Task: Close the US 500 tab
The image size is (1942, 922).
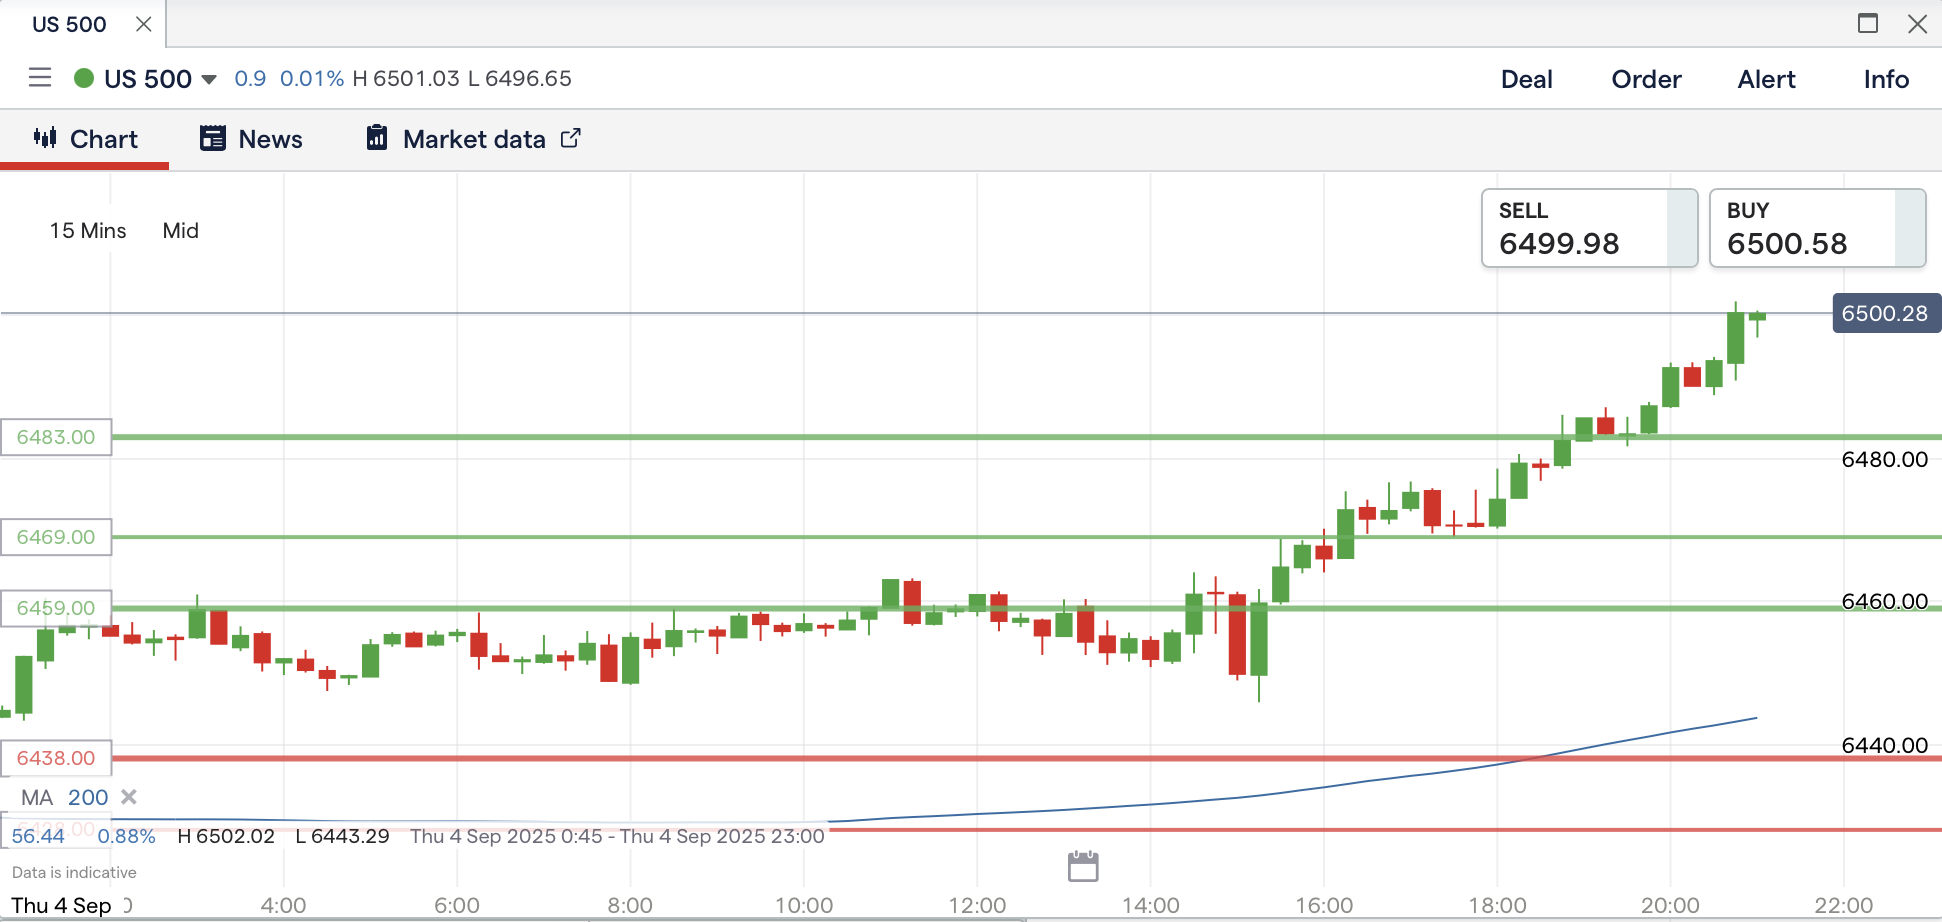Action: pyautogui.click(x=144, y=24)
